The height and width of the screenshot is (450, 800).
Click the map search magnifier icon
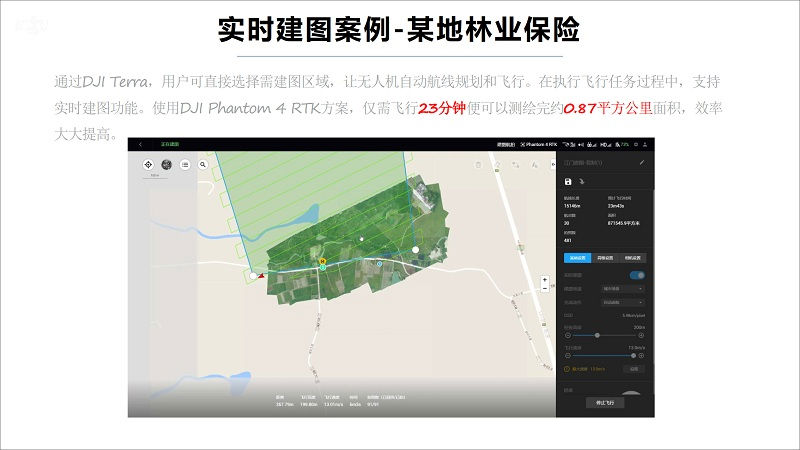(202, 163)
